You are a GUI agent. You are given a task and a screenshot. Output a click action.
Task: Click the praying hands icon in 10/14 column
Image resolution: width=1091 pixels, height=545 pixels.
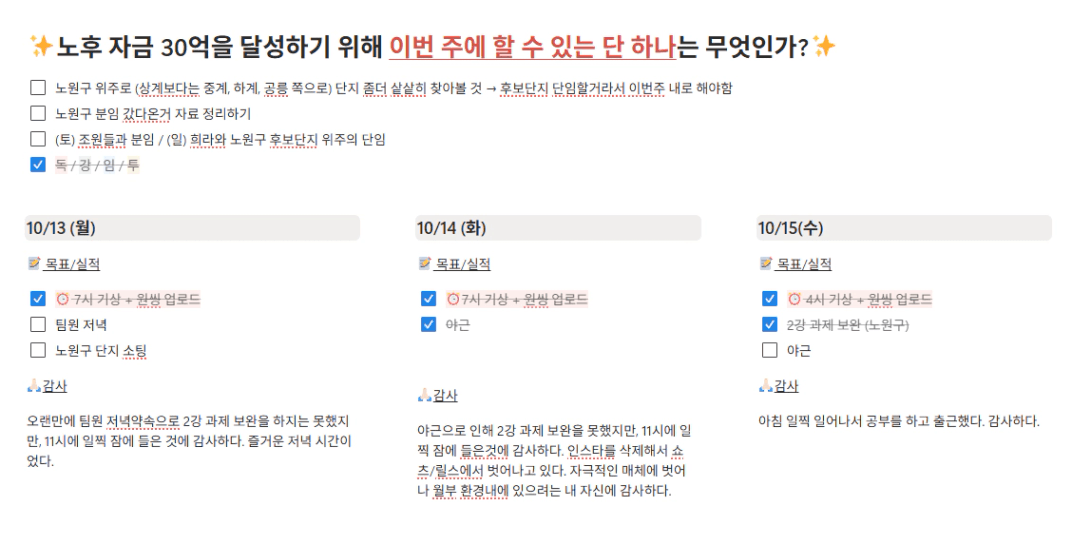point(424,395)
